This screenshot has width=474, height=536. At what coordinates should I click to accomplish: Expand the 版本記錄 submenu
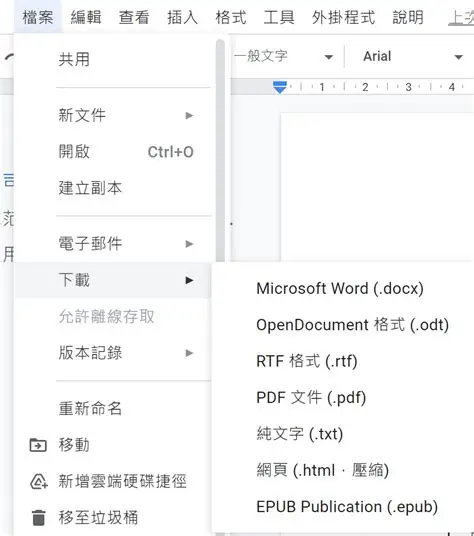click(x=113, y=353)
